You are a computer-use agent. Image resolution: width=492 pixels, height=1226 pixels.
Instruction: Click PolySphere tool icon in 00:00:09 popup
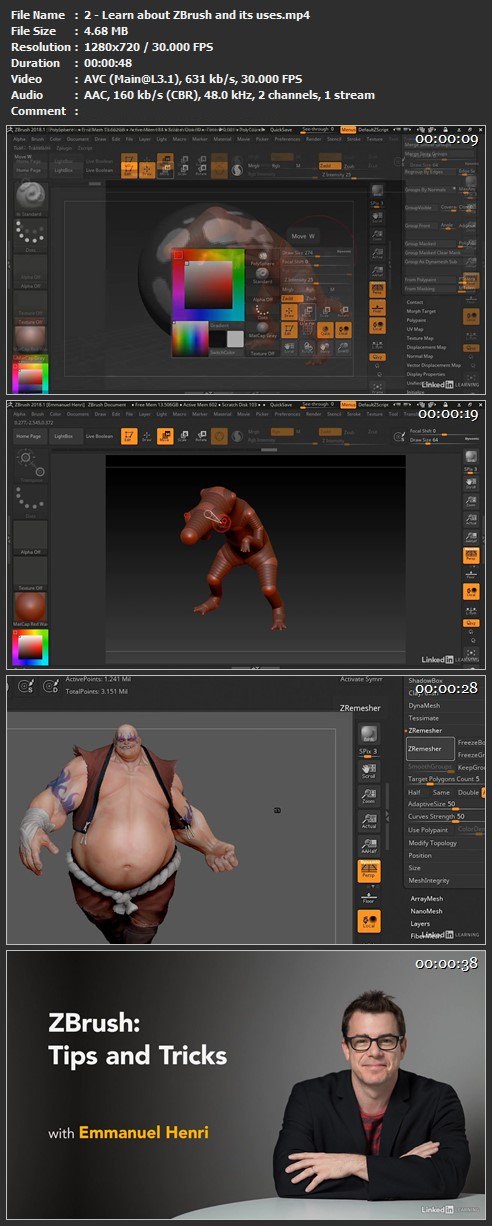click(x=262, y=258)
